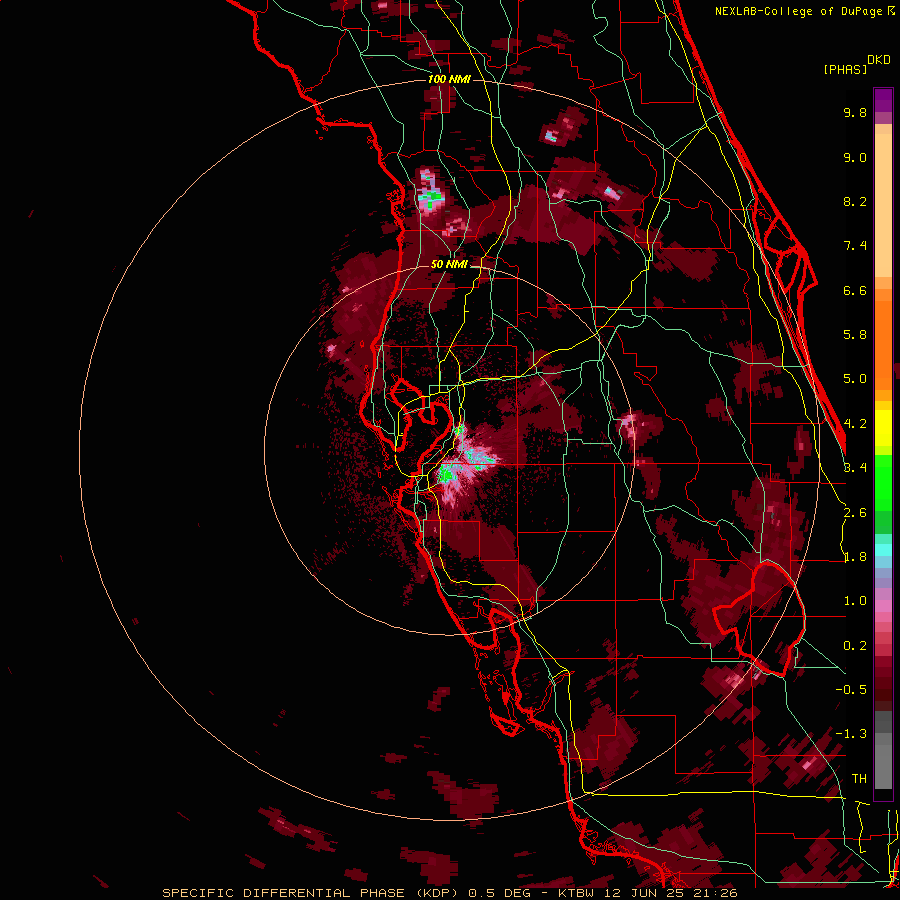900x900 pixels.
Task: Click the 6.6 value on color scale
Action: pos(855,290)
